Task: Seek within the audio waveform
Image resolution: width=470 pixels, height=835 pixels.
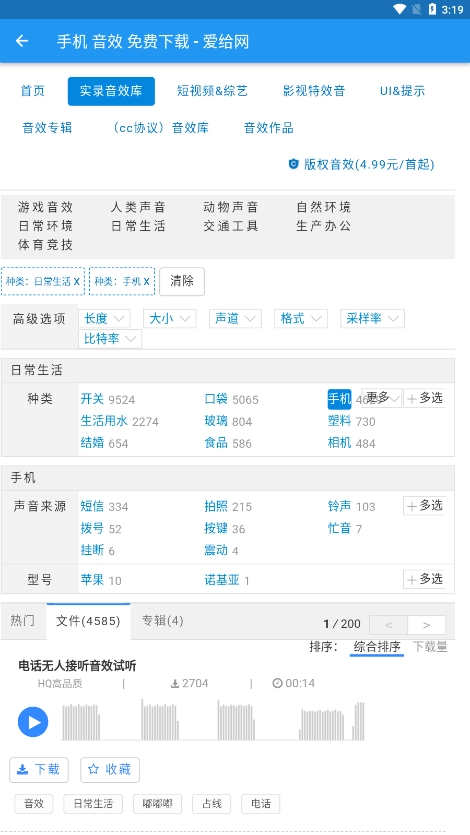Action: (x=213, y=721)
